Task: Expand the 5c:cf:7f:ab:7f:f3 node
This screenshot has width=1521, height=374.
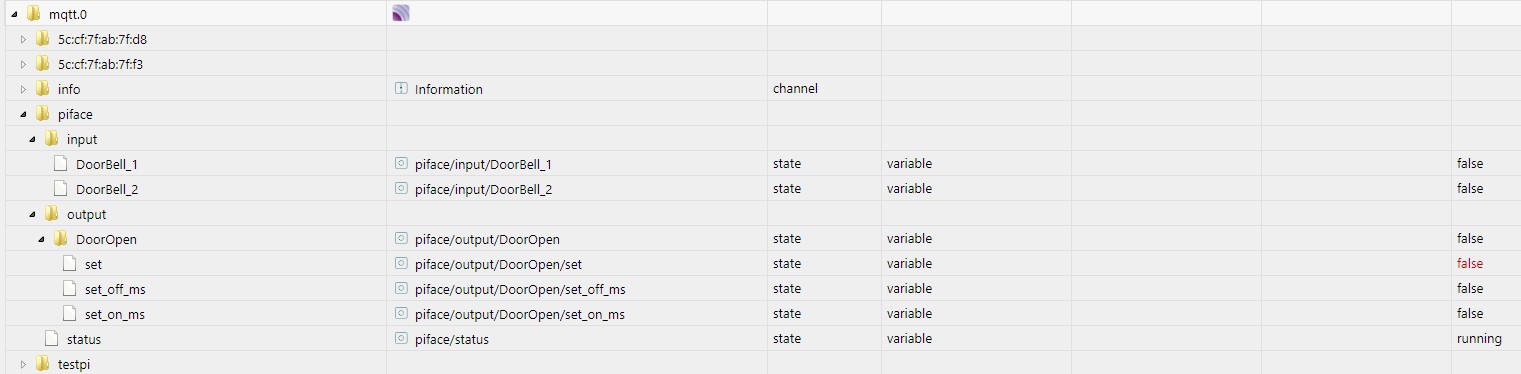Action: point(24,64)
